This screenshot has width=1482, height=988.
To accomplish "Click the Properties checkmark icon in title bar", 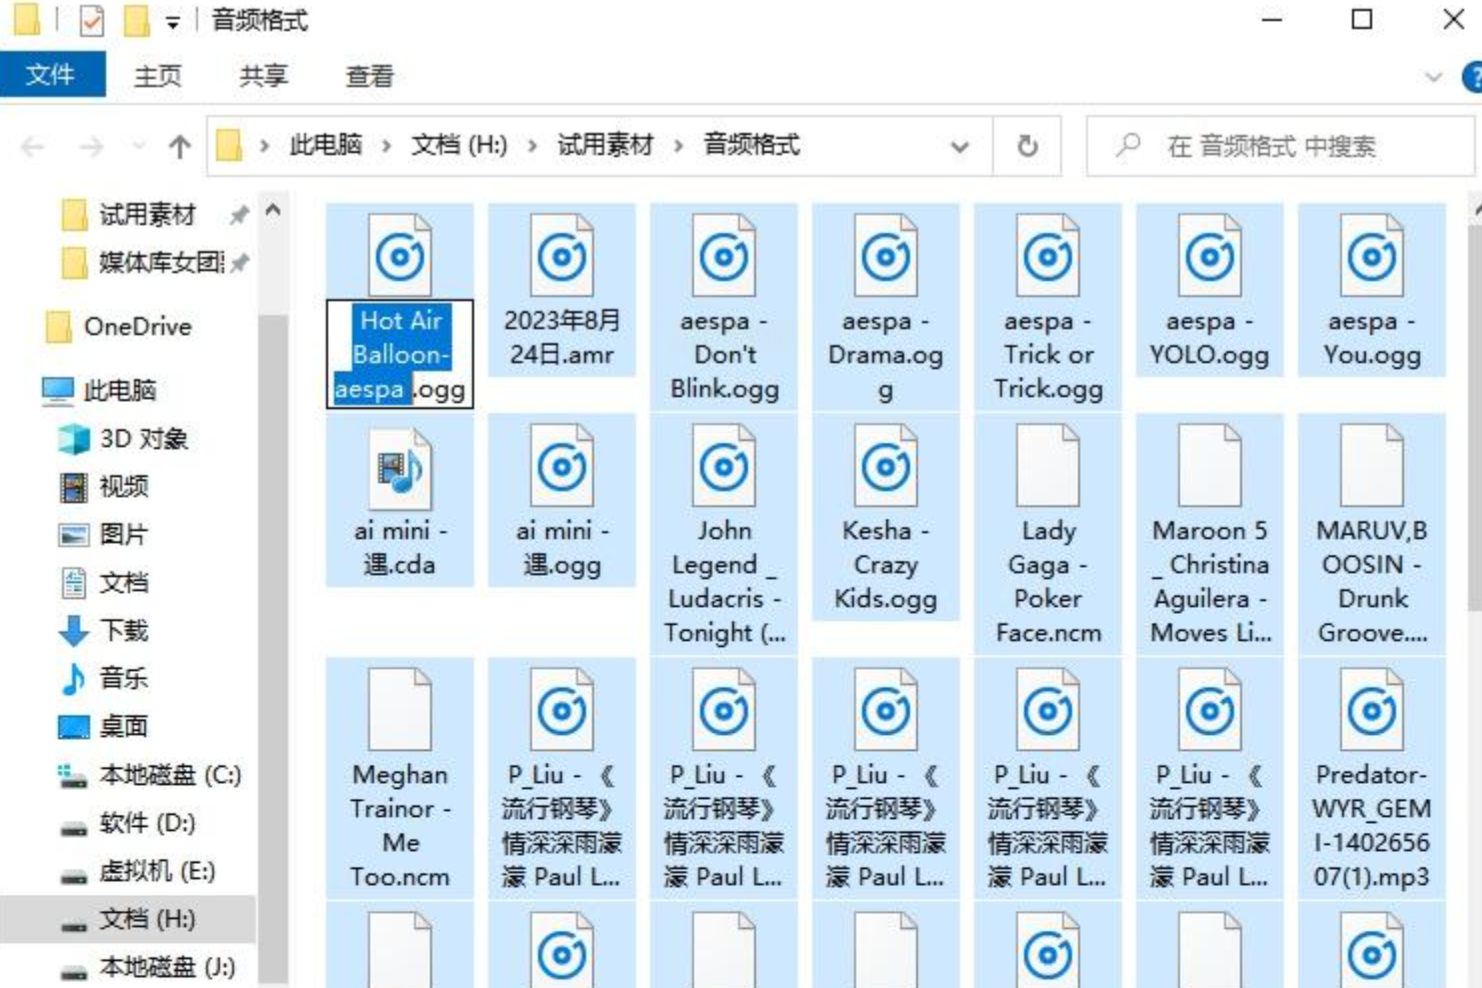I will coord(91,20).
